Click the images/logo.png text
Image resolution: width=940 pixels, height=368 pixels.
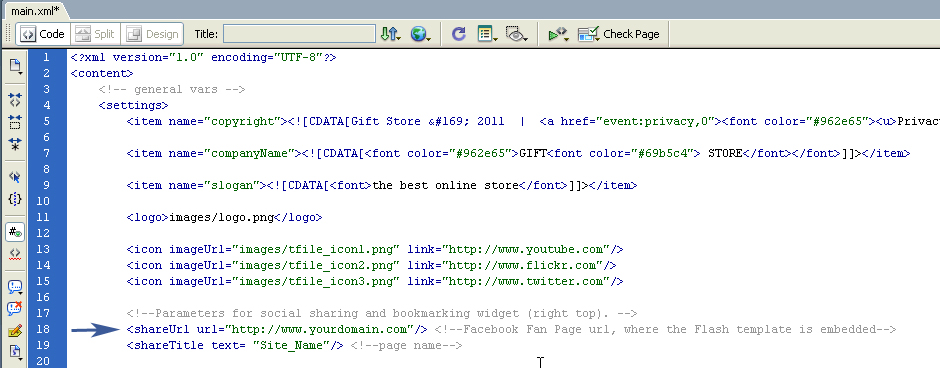(221, 218)
